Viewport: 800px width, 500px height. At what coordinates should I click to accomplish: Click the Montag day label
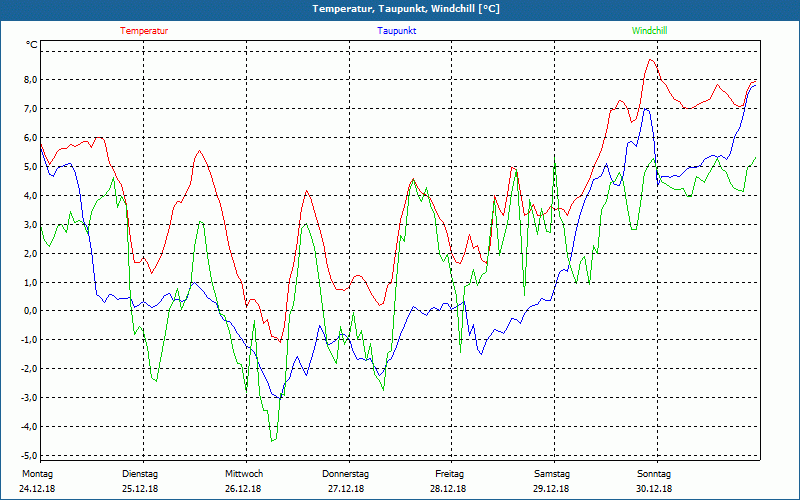pos(37,474)
